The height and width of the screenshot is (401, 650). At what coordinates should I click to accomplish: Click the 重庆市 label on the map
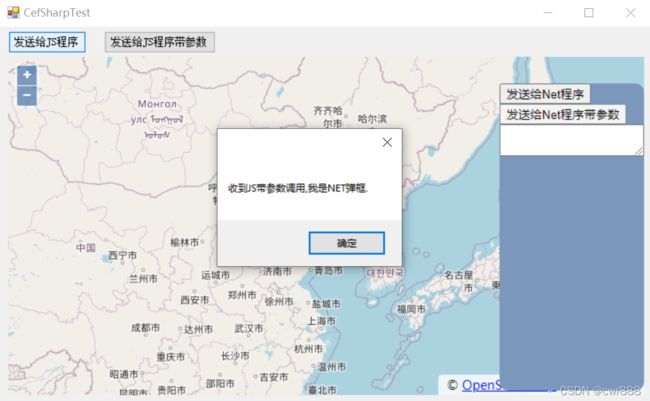pos(171,357)
